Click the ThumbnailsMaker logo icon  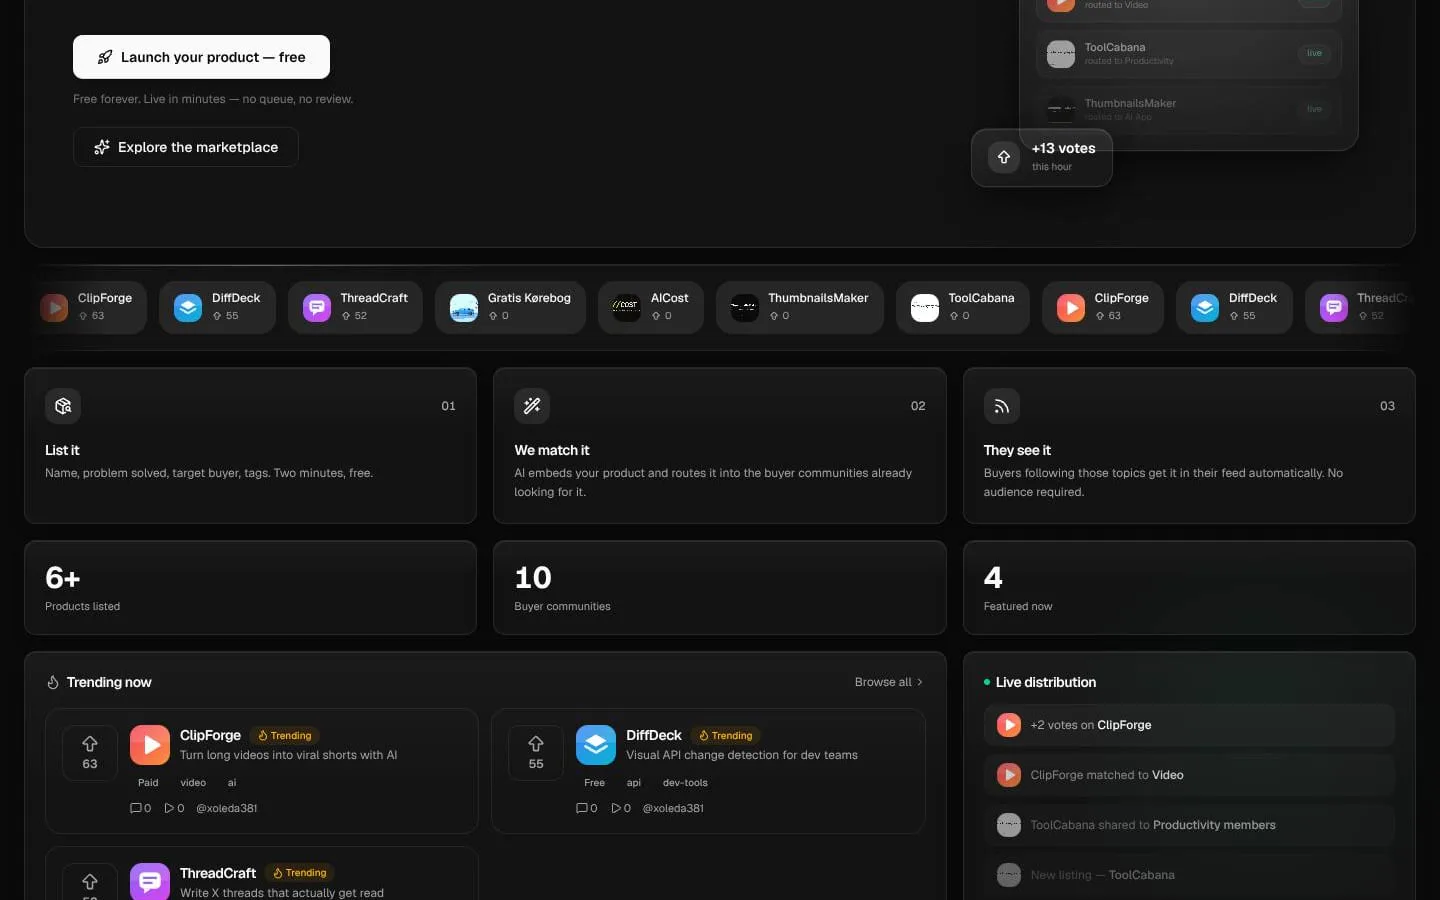[x=744, y=307]
